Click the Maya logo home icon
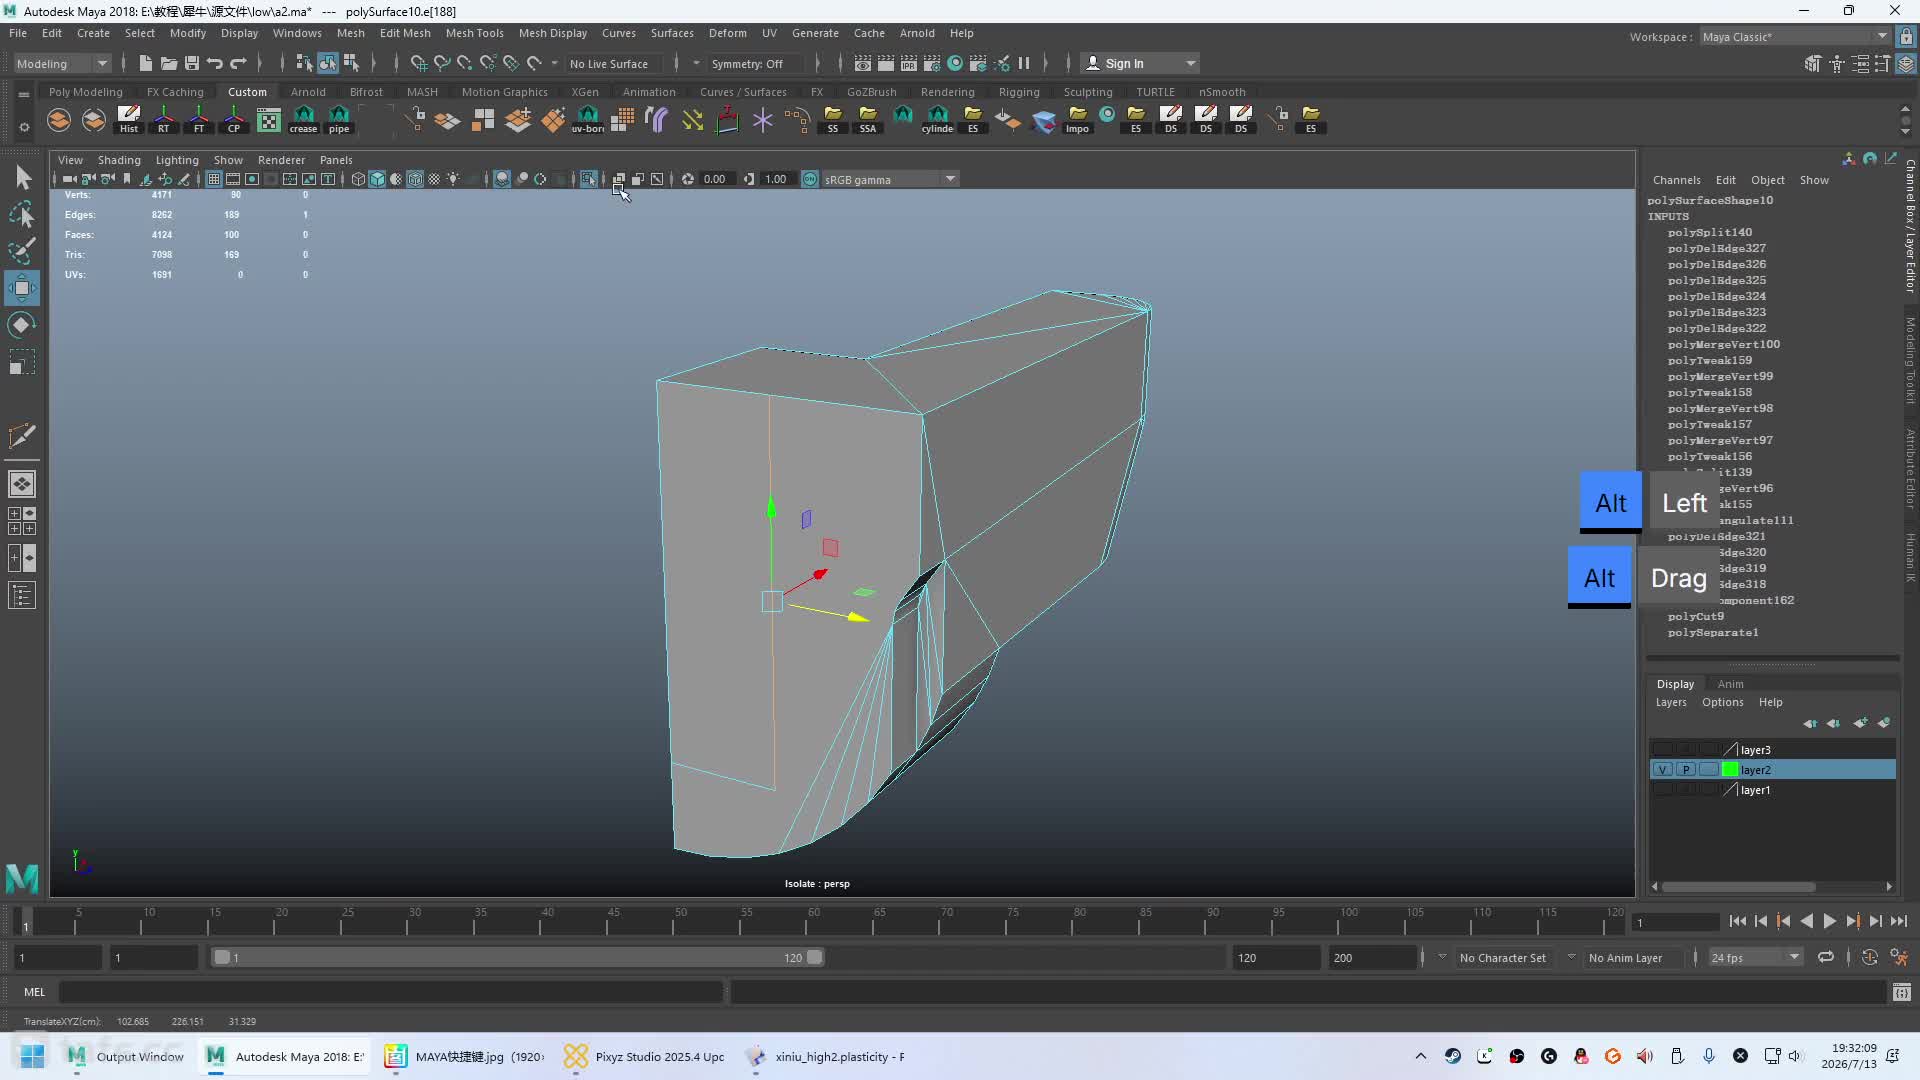 pos(22,878)
